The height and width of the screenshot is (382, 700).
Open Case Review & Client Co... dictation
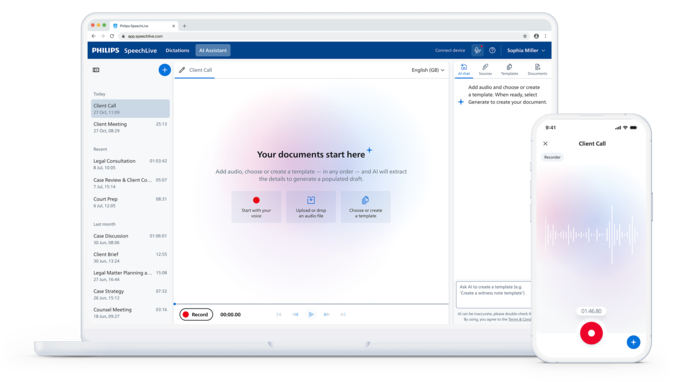coord(130,183)
